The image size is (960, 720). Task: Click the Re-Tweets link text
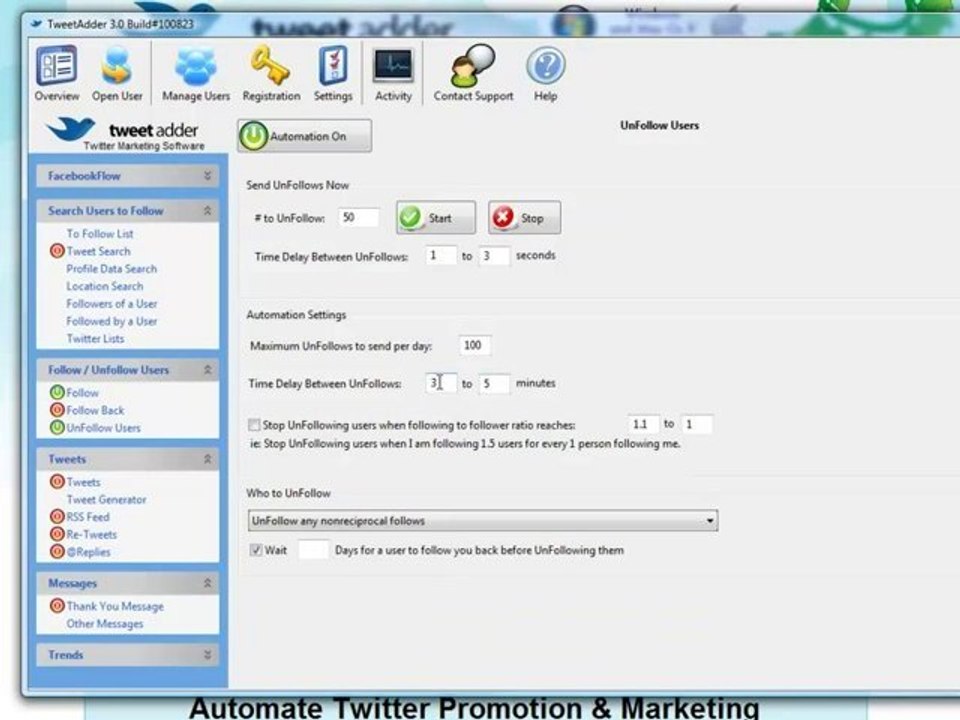click(x=91, y=534)
